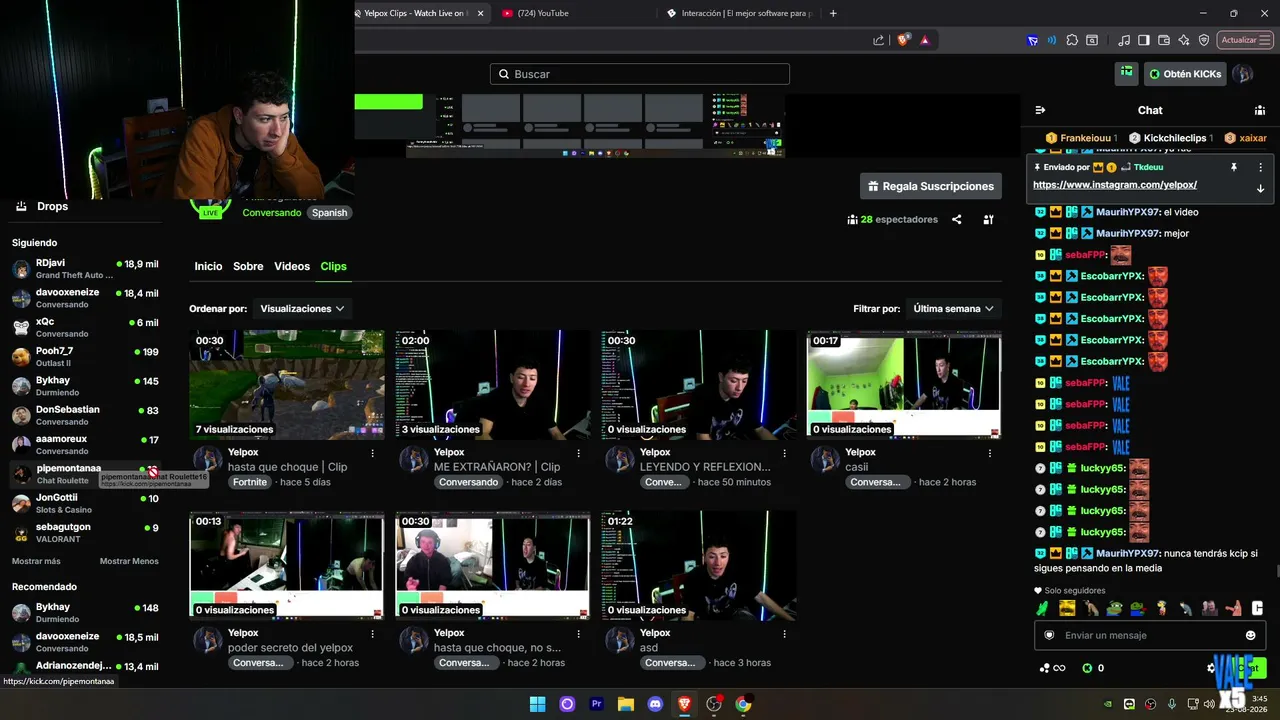1280x720 pixels.
Task: Insert the white C quick emote
Action: click(1257, 608)
